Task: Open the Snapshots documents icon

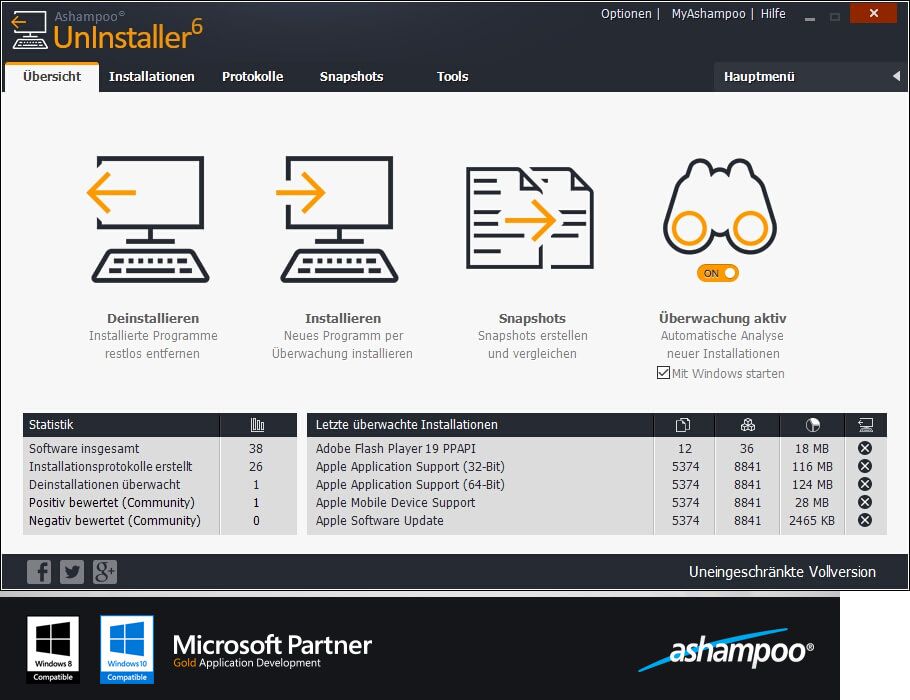Action: 530,218
